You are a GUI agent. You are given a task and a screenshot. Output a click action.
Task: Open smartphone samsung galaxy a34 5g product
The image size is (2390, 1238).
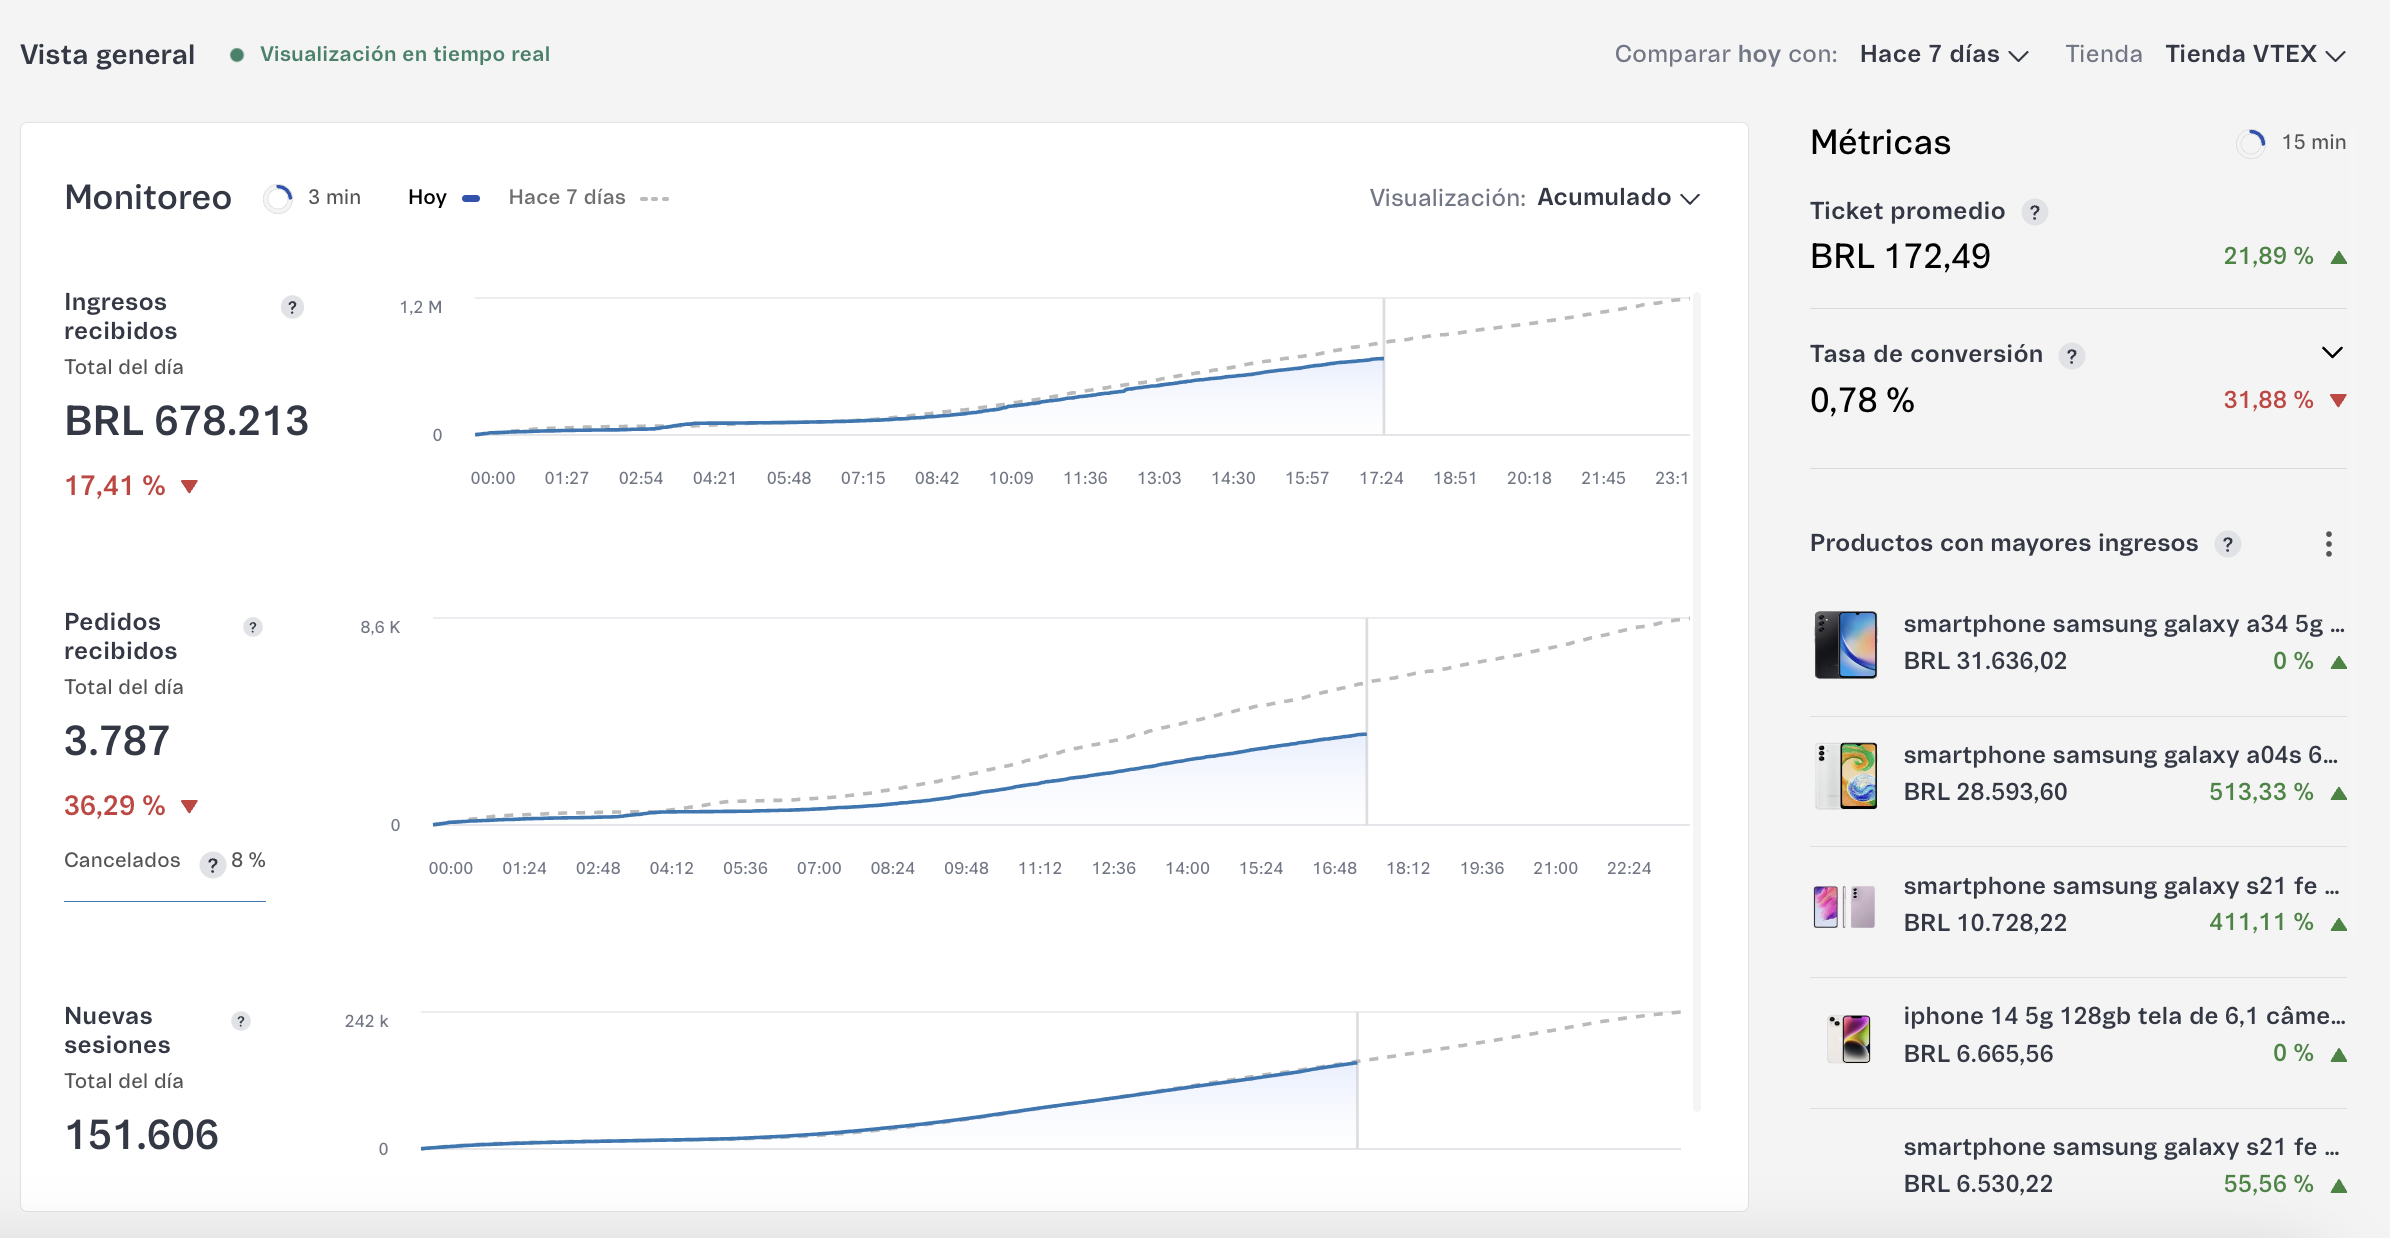(x=2122, y=624)
